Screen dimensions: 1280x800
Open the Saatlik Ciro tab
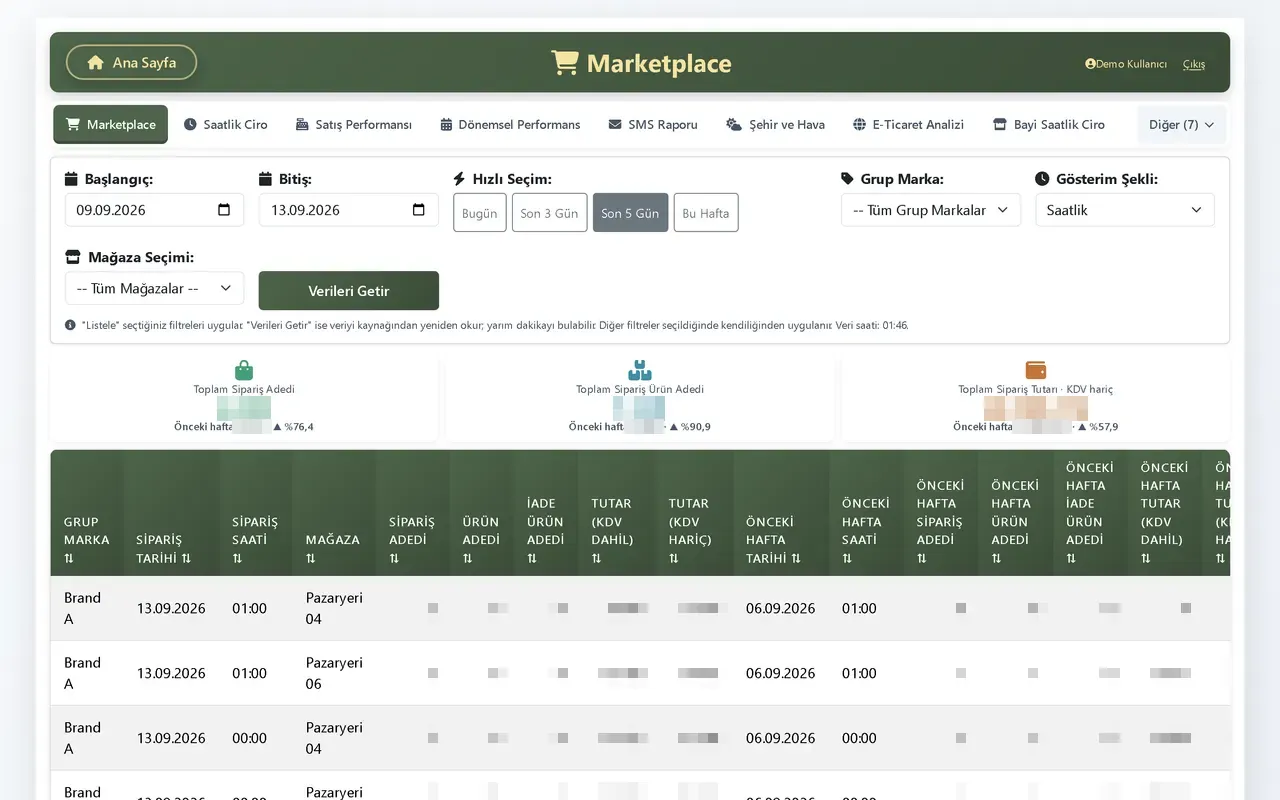[226, 125]
